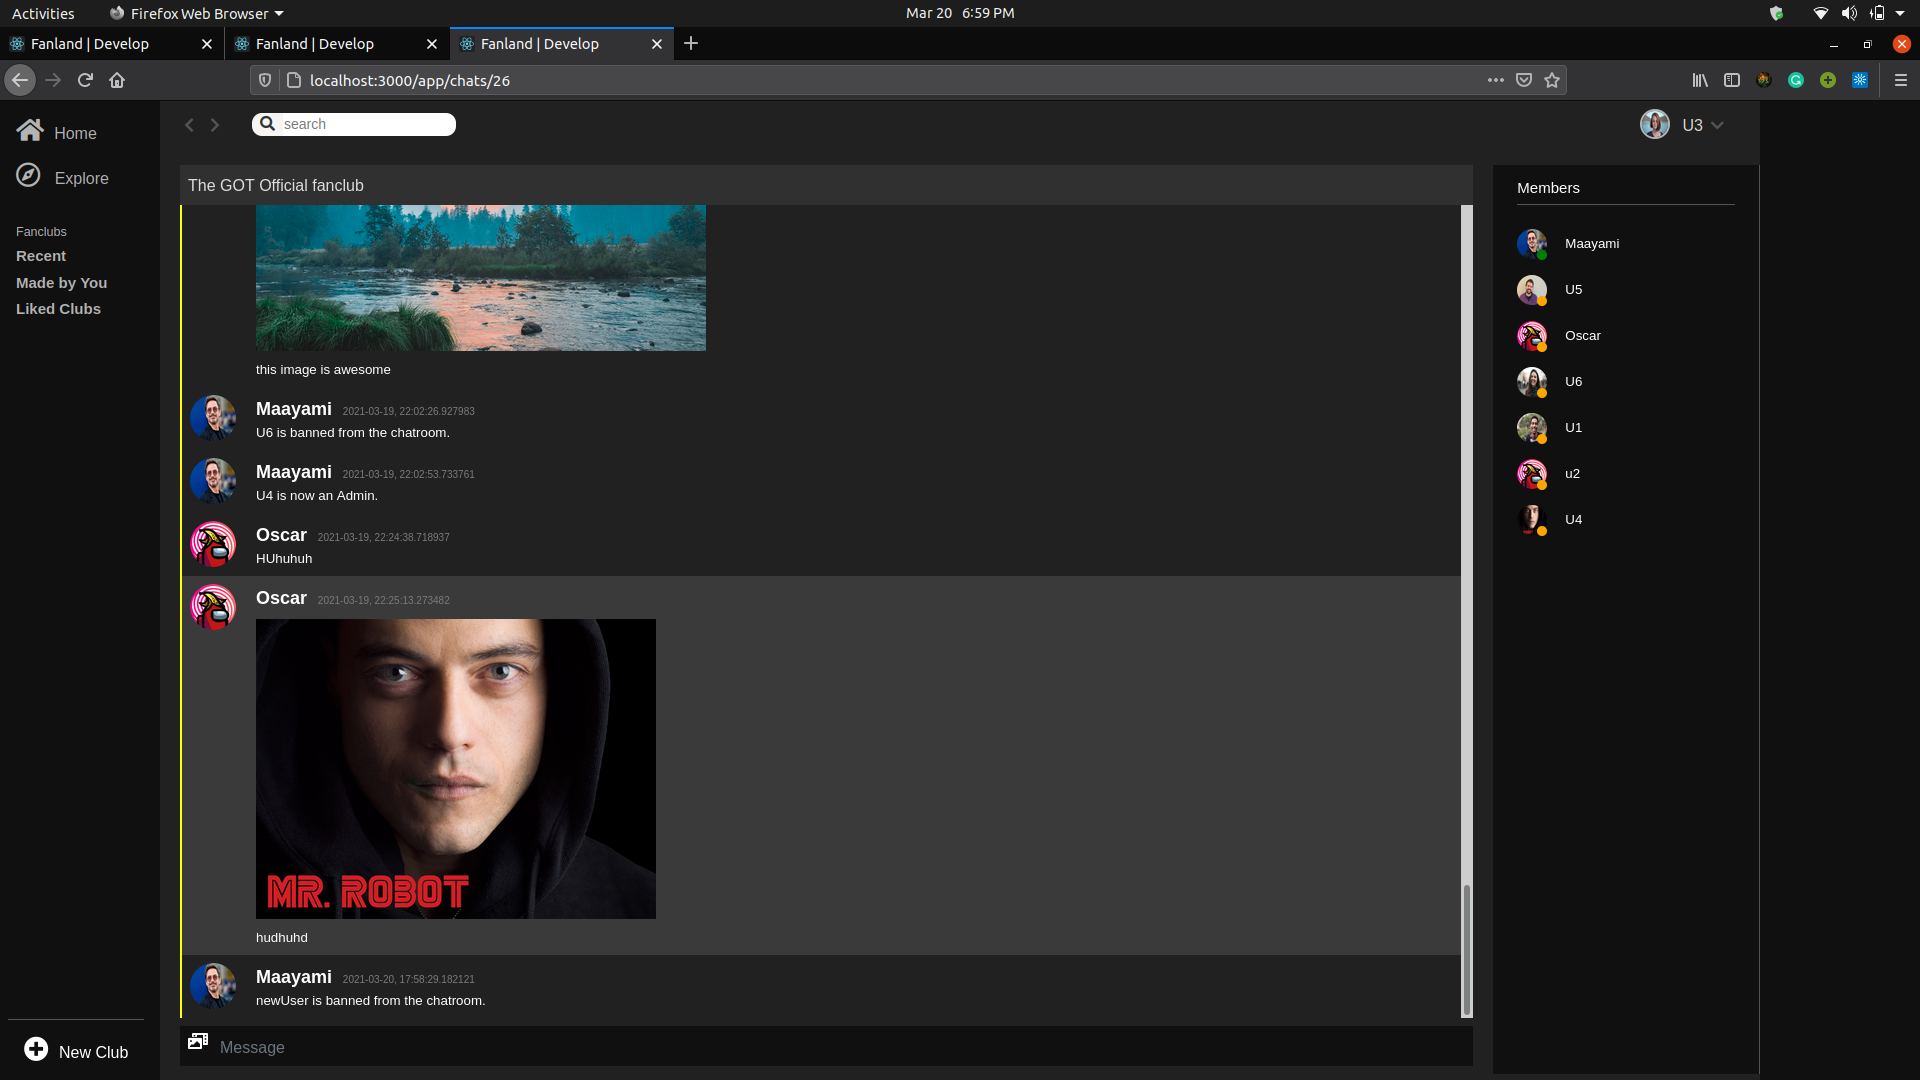Open the Activities menu
This screenshot has height=1080, width=1920.
(43, 13)
